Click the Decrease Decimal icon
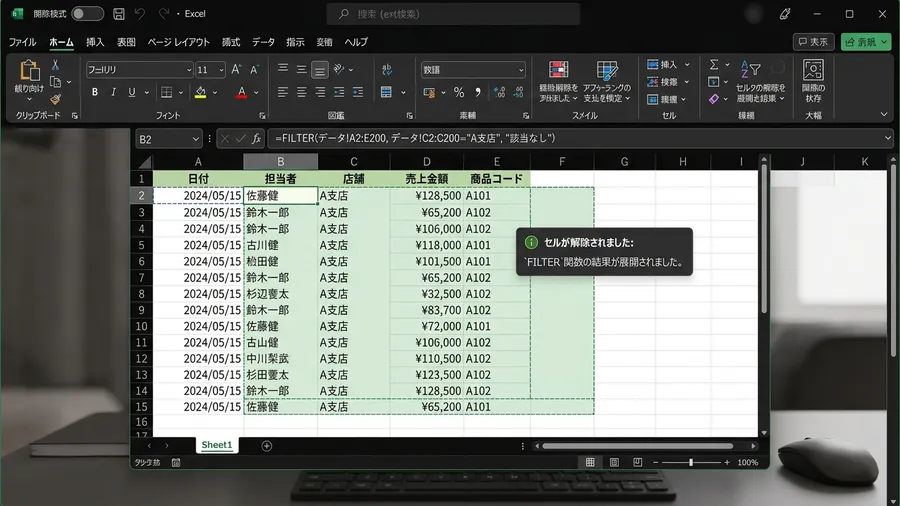Screen dimensions: 900x506 pos(518,92)
